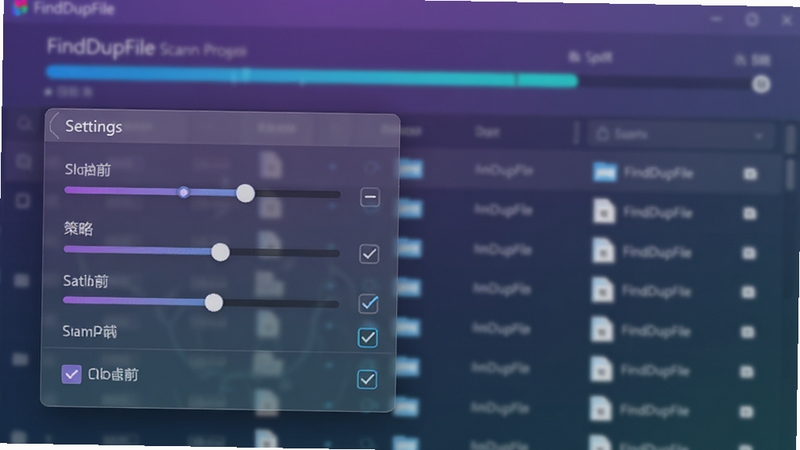
Task: Click the FindDupFile app logo in title bar
Action: tap(19, 7)
